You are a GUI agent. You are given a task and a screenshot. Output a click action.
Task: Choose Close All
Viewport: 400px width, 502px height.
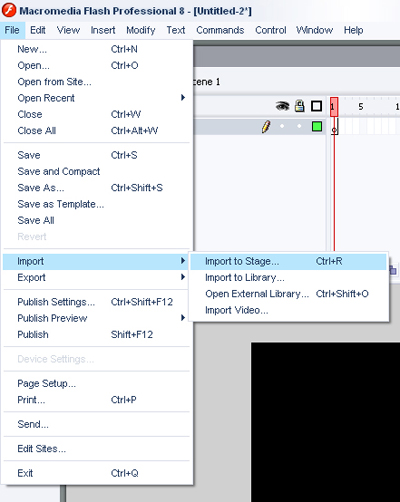pyautogui.click(x=97, y=131)
